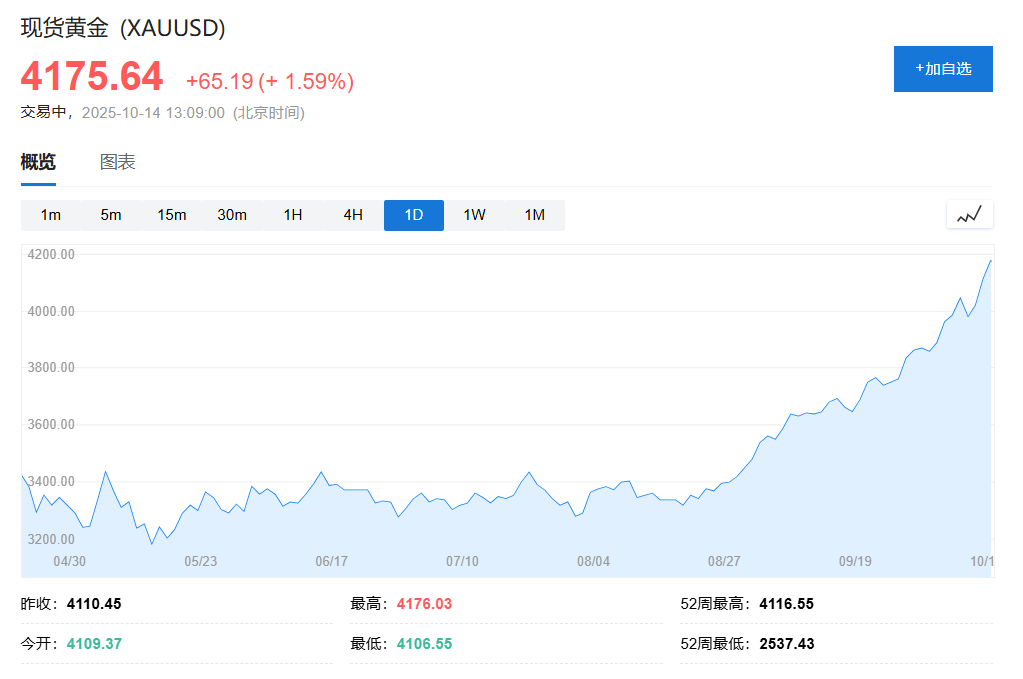Click the 今开 opening price 4109.37
This screenshot has width=1023, height=679.
(x=92, y=643)
